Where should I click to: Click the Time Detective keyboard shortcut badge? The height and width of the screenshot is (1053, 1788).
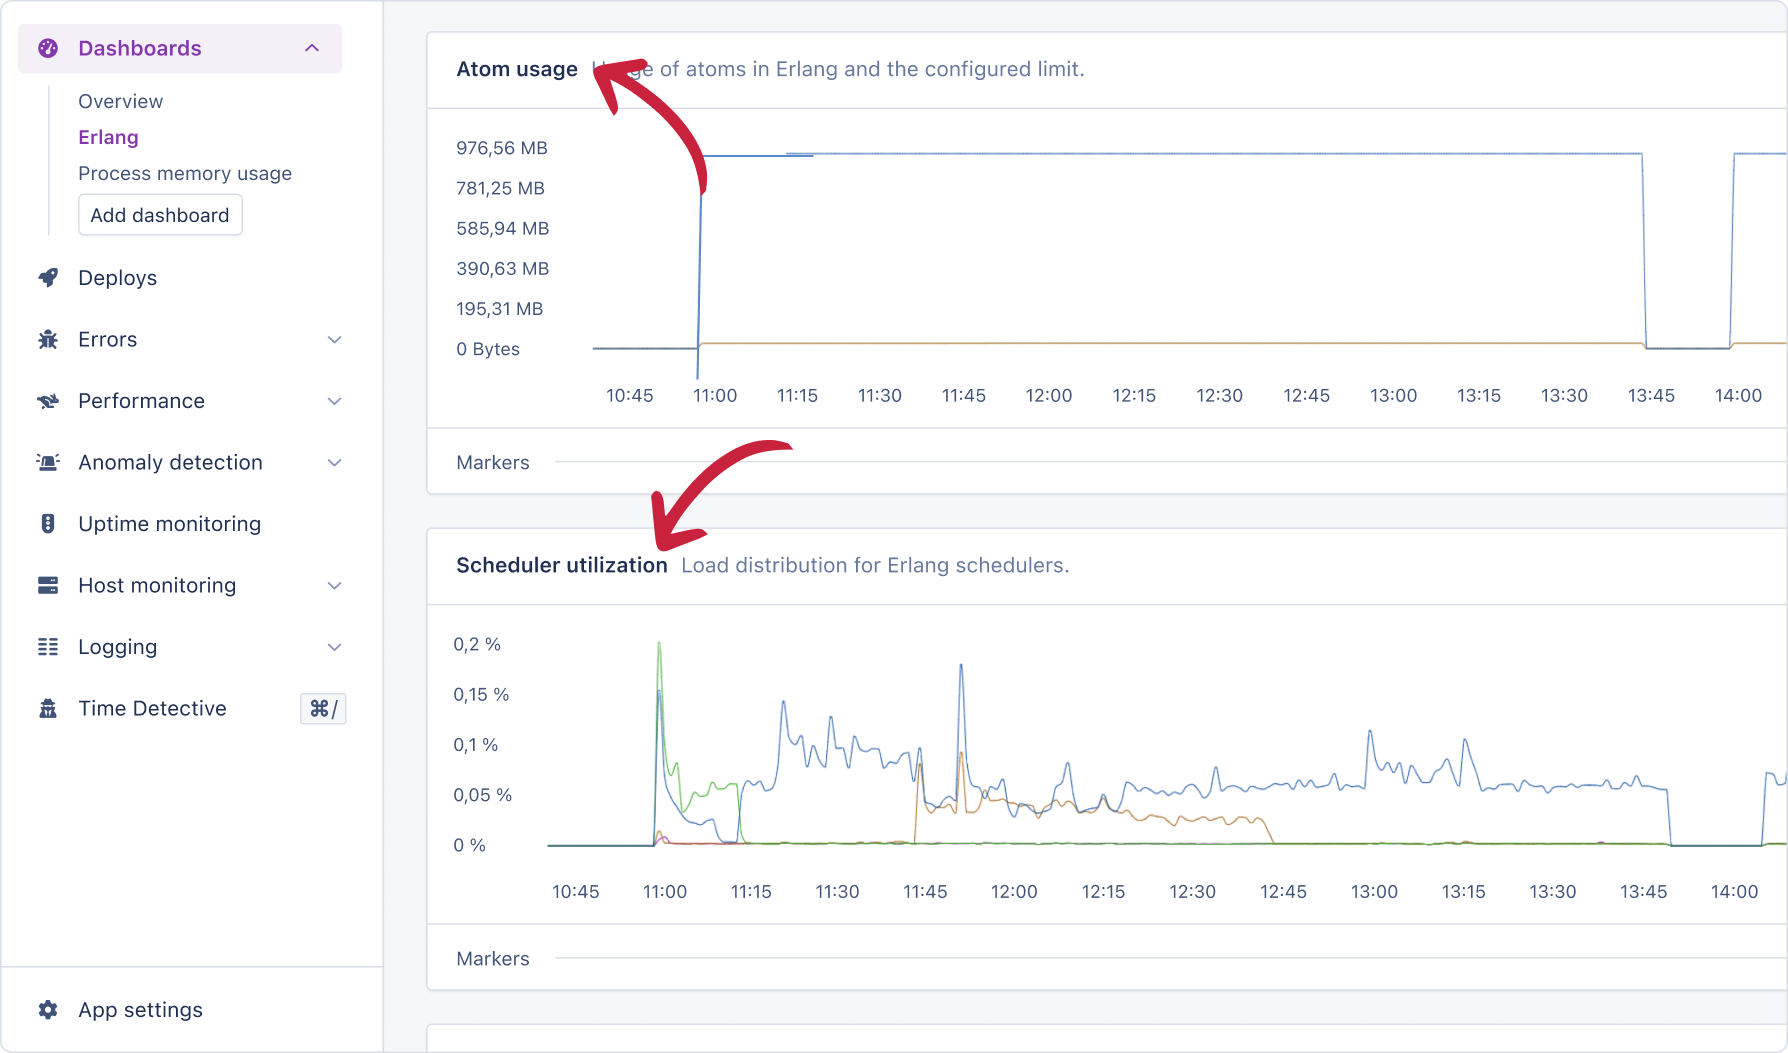323,709
